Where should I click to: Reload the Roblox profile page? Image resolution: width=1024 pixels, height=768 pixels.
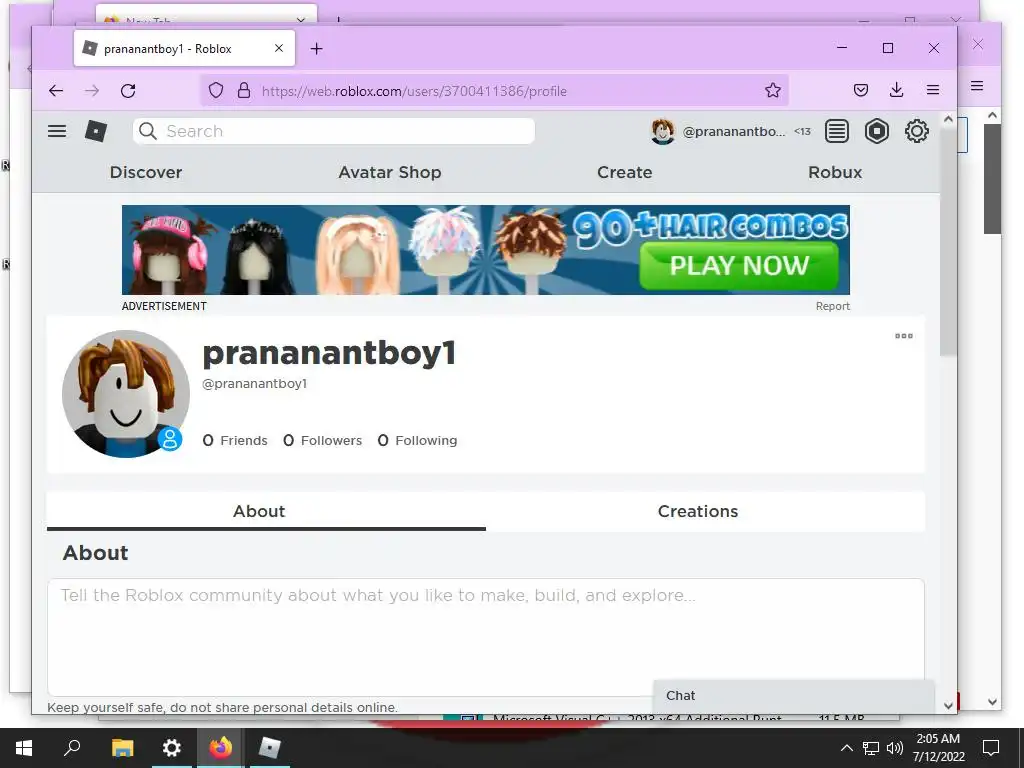coord(128,91)
